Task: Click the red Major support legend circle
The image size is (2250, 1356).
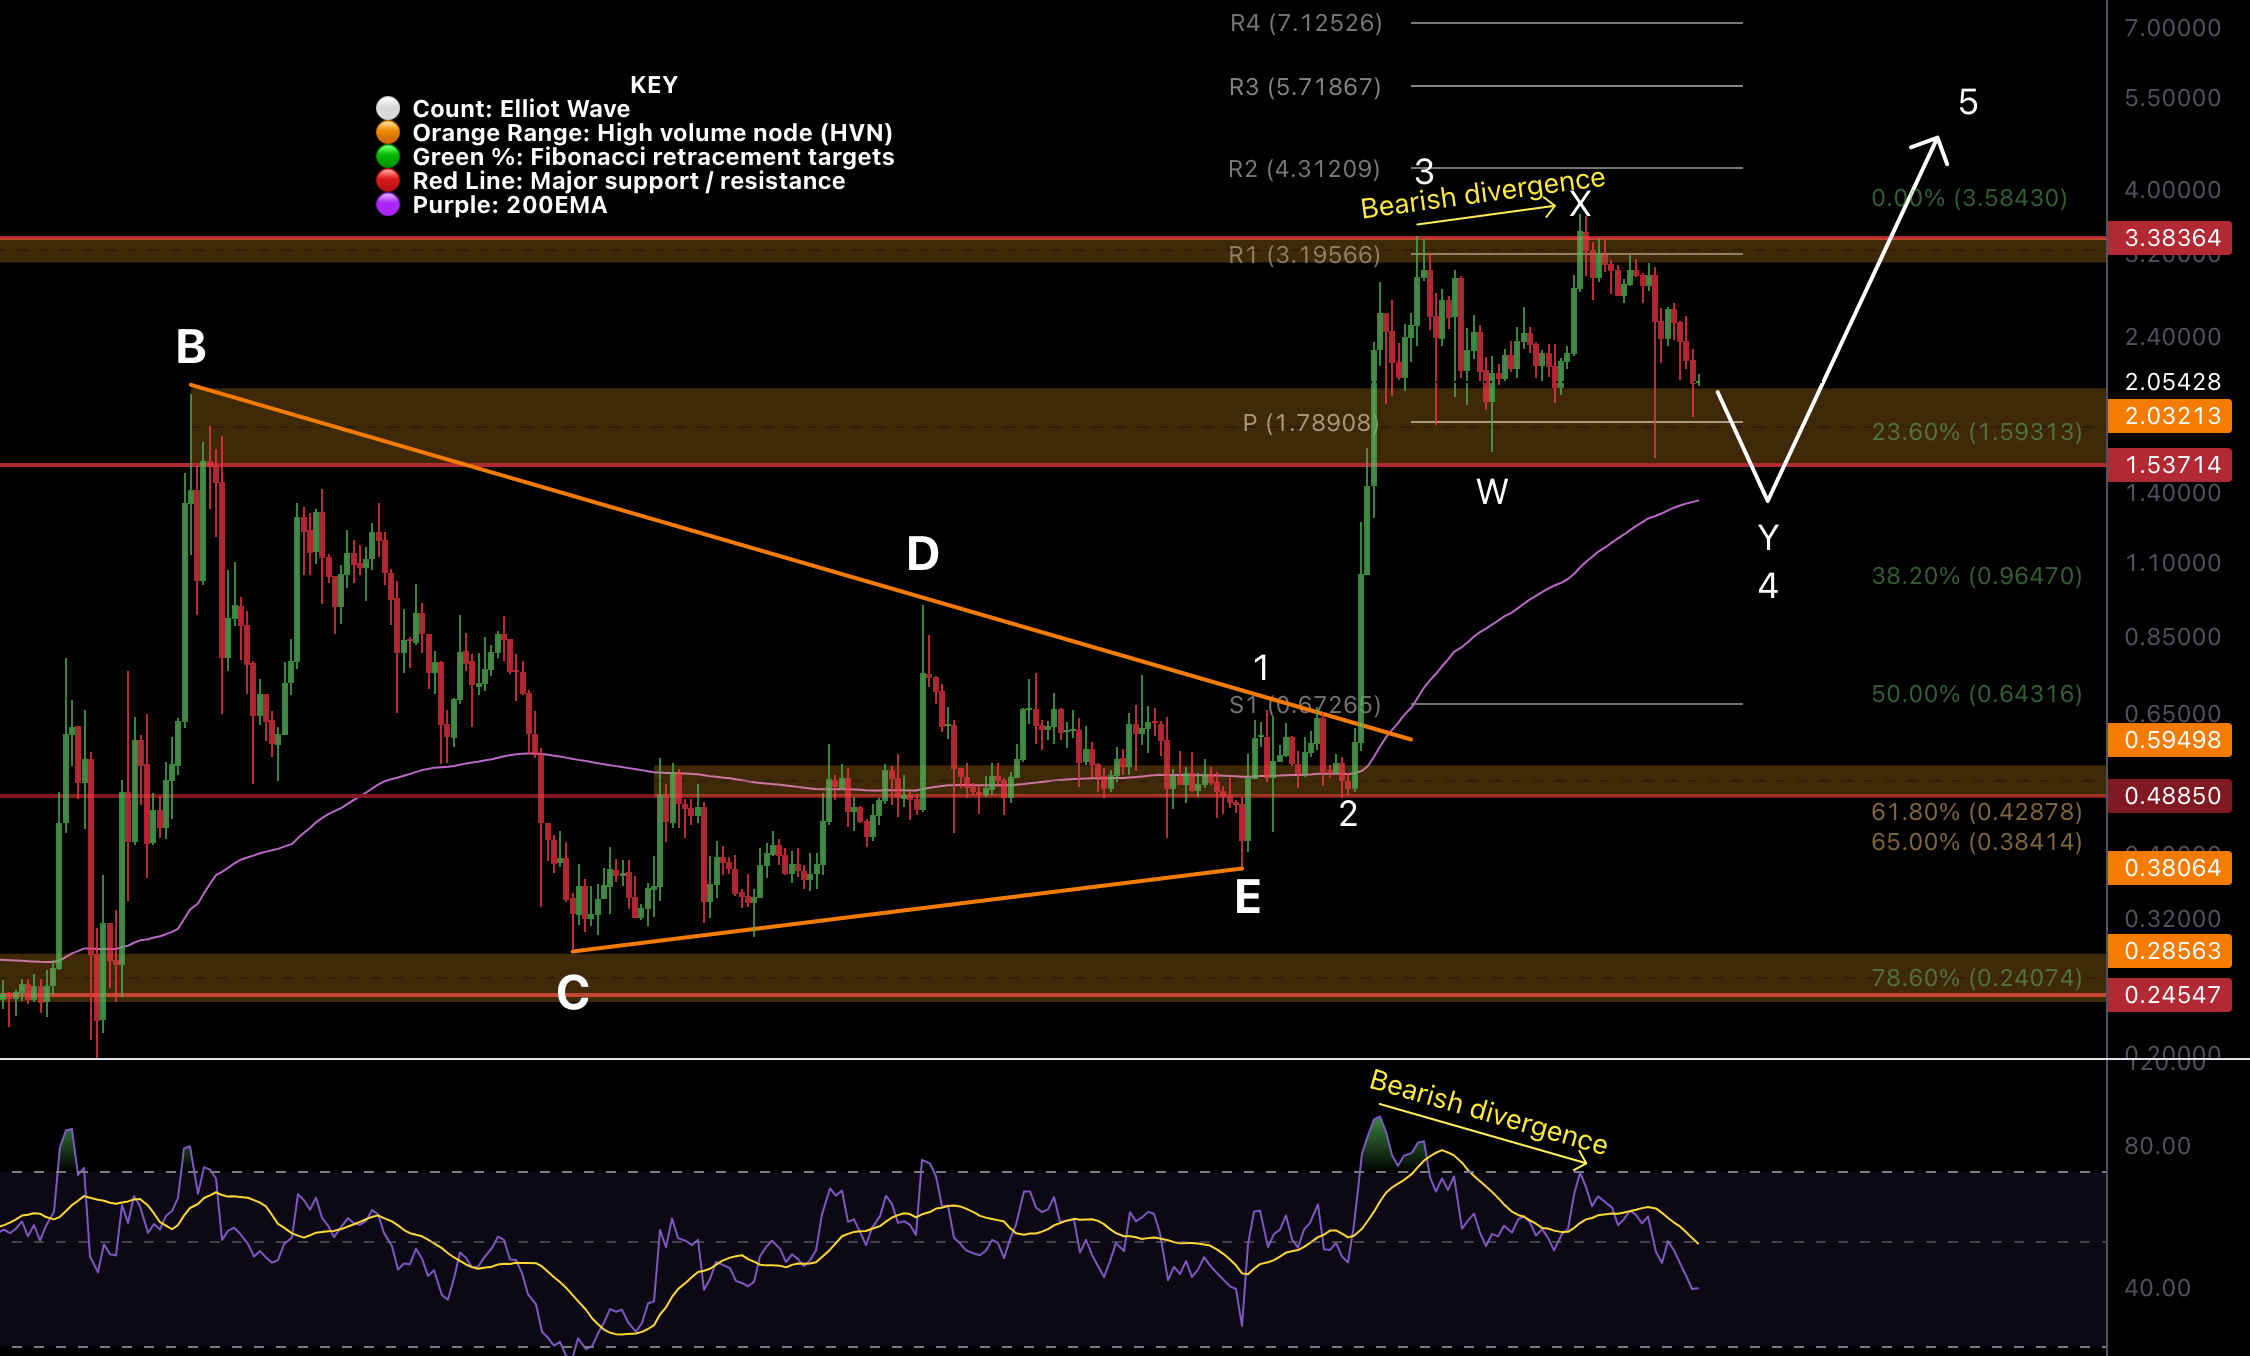Action: pyautogui.click(x=388, y=180)
